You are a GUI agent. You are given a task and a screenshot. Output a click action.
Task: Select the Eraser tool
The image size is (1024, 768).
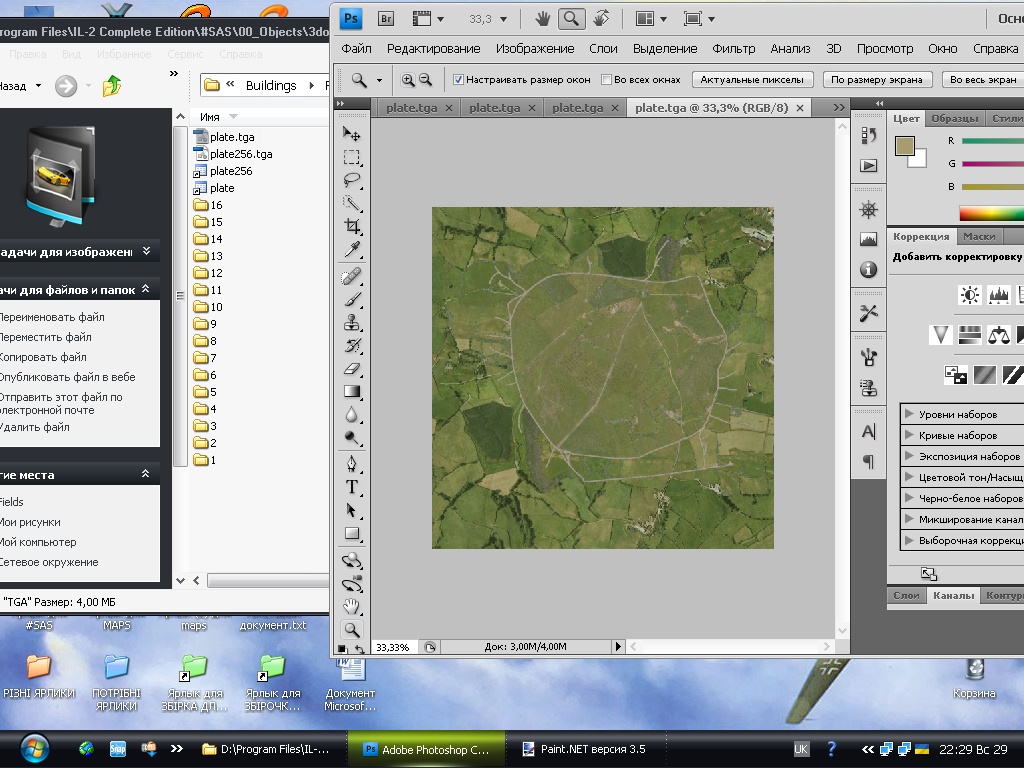click(351, 369)
